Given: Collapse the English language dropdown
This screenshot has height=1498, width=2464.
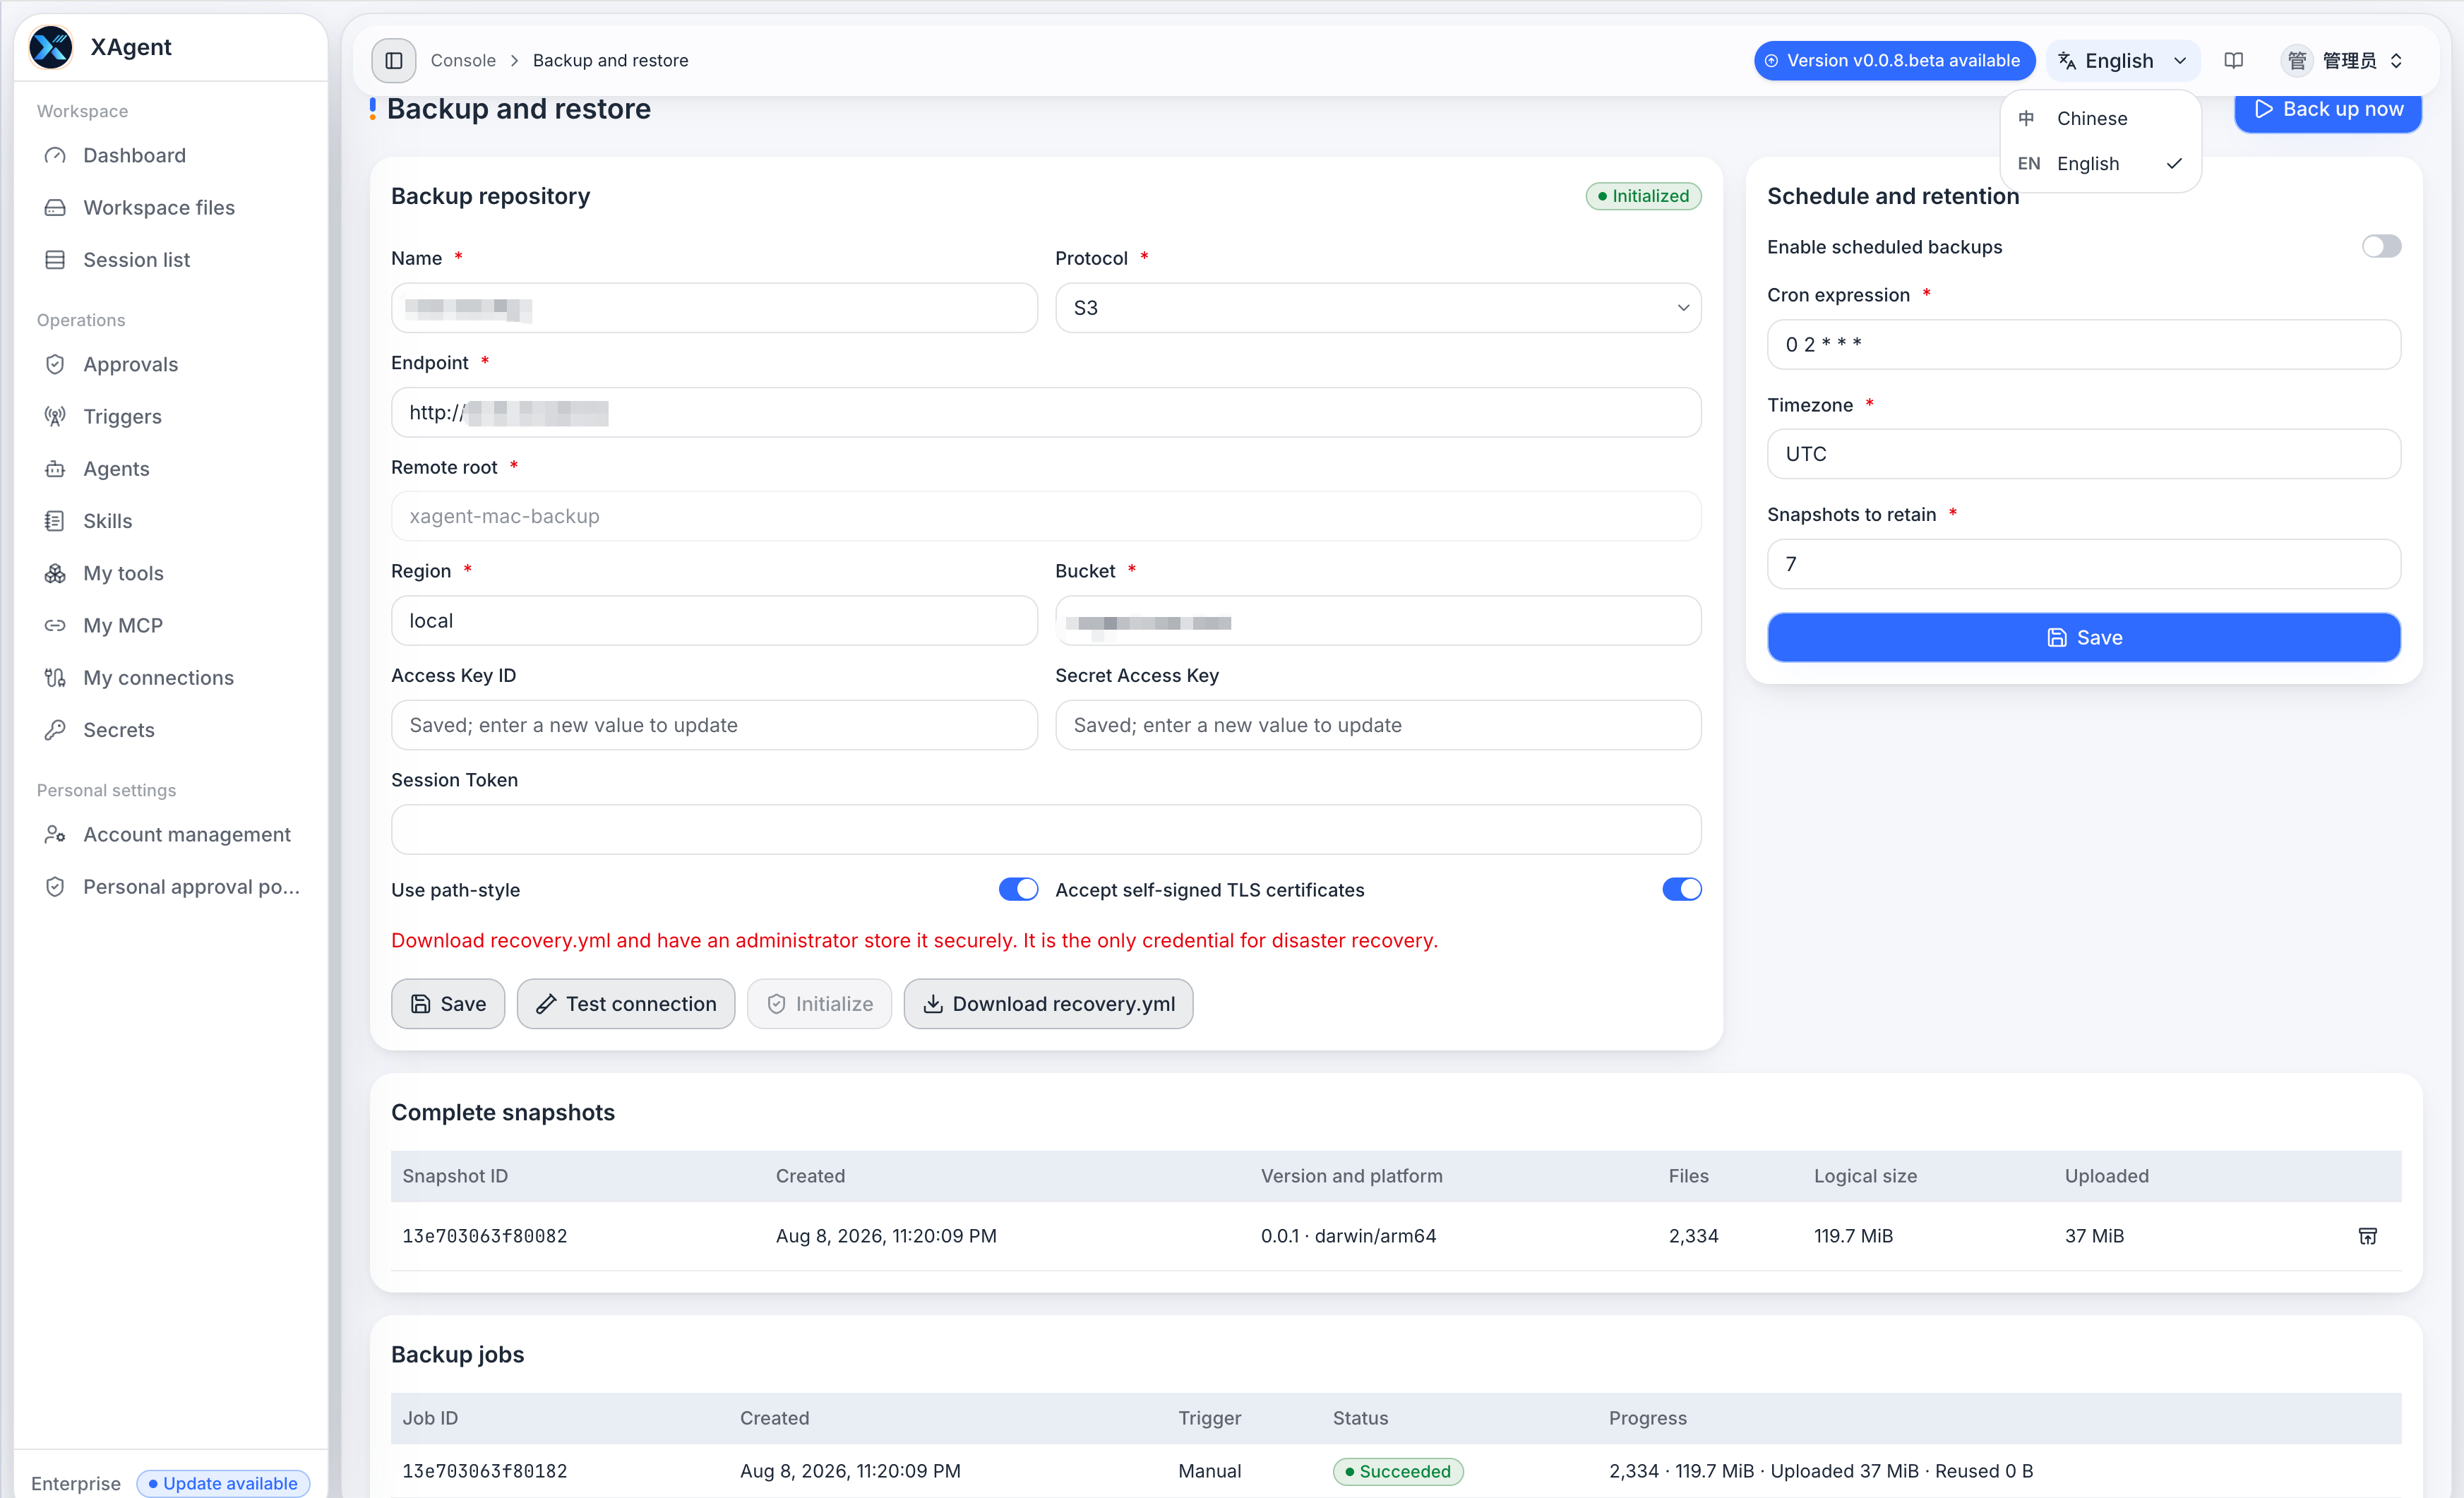Looking at the screenshot, I should pyautogui.click(x=2122, y=61).
